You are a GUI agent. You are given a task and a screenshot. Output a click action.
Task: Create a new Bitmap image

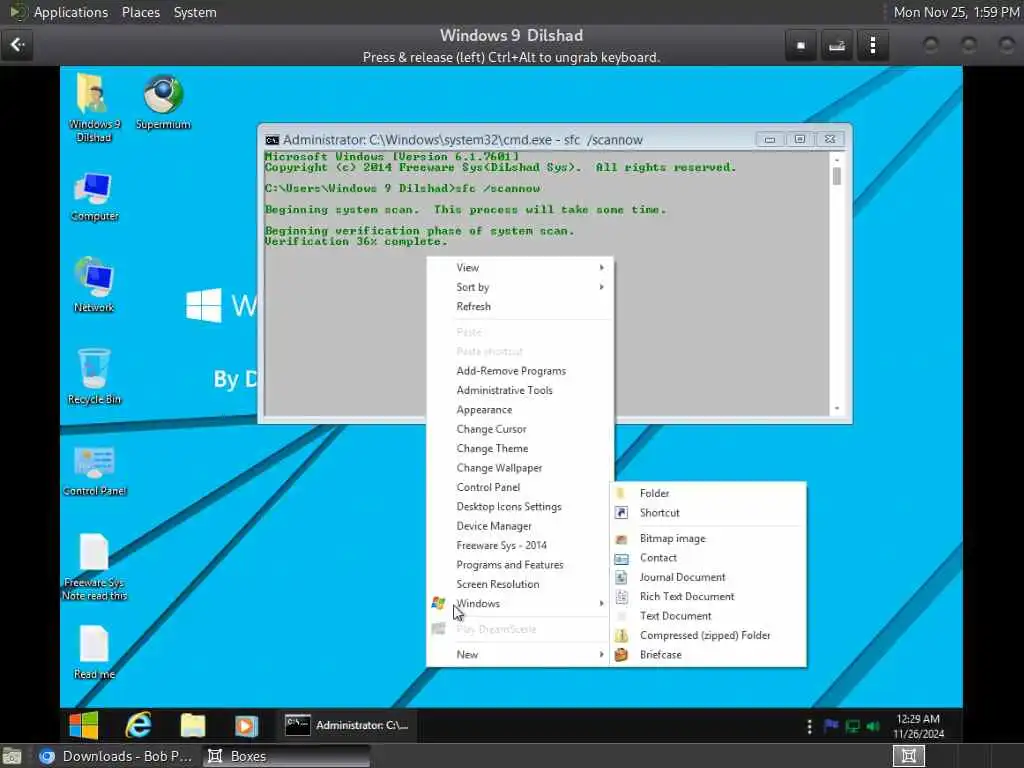(708, 538)
